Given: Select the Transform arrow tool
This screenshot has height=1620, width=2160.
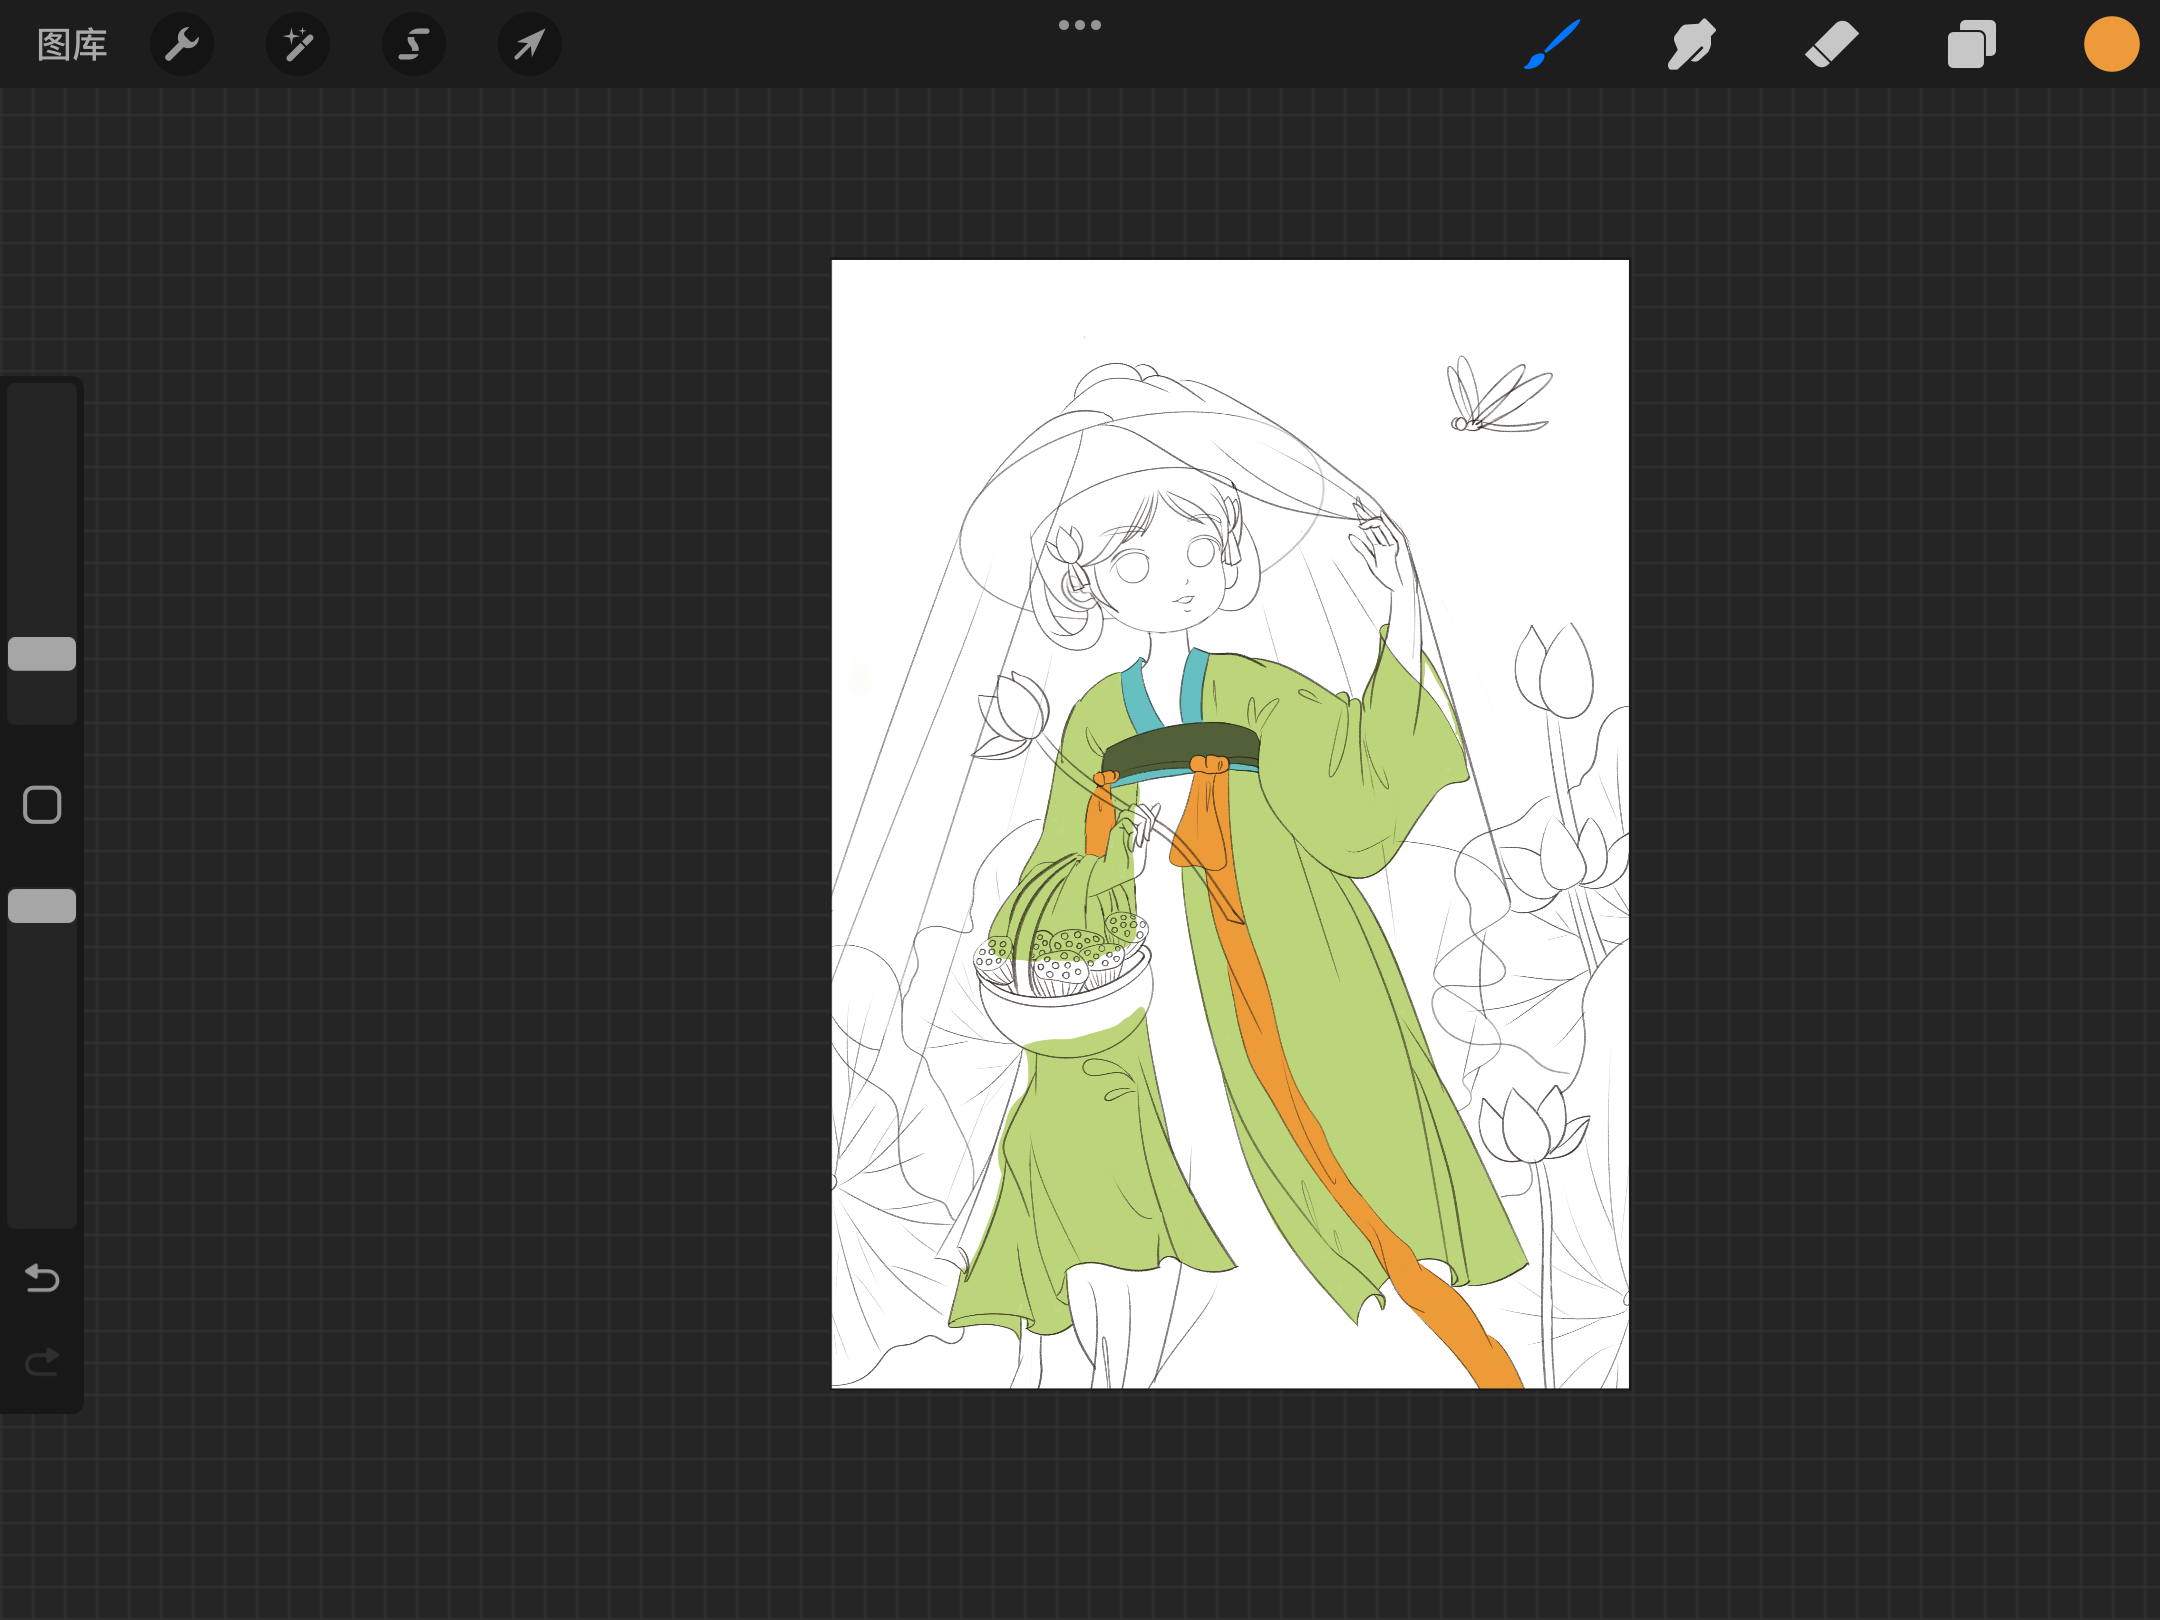Looking at the screenshot, I should [x=530, y=45].
